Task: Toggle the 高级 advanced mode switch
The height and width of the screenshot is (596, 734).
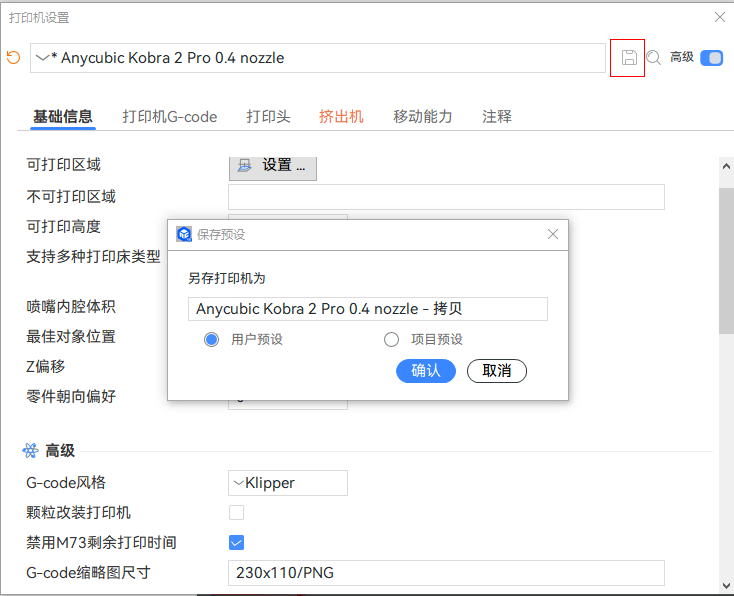Action: pyautogui.click(x=712, y=58)
